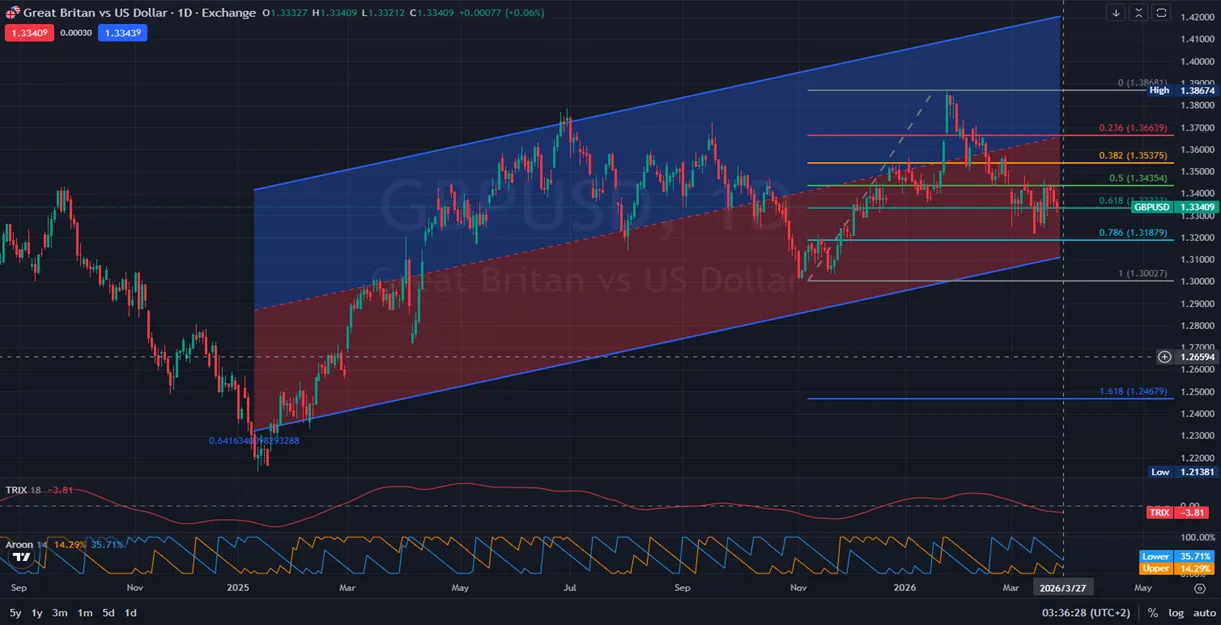This screenshot has width=1221, height=625.
Task: Maximize the chart pane
Action: coord(1161,13)
